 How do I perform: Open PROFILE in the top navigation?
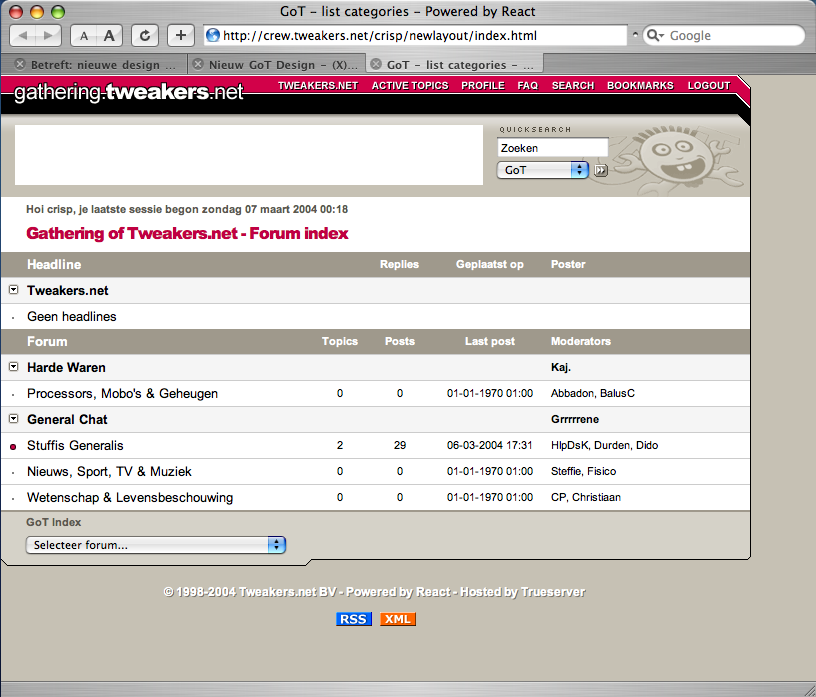483,86
